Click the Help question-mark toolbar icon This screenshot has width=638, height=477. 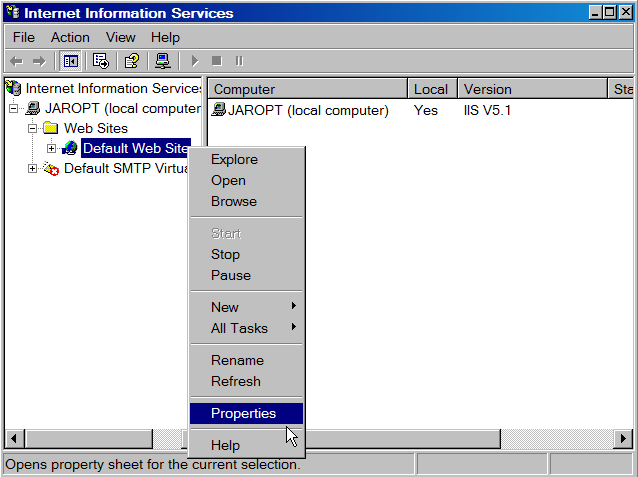pyautogui.click(x=132, y=61)
